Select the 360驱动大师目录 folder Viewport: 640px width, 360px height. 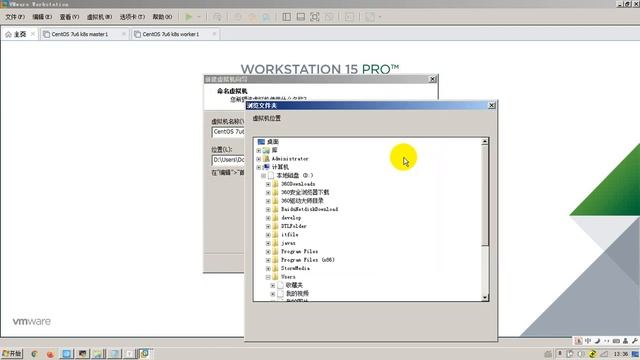tap(302, 201)
